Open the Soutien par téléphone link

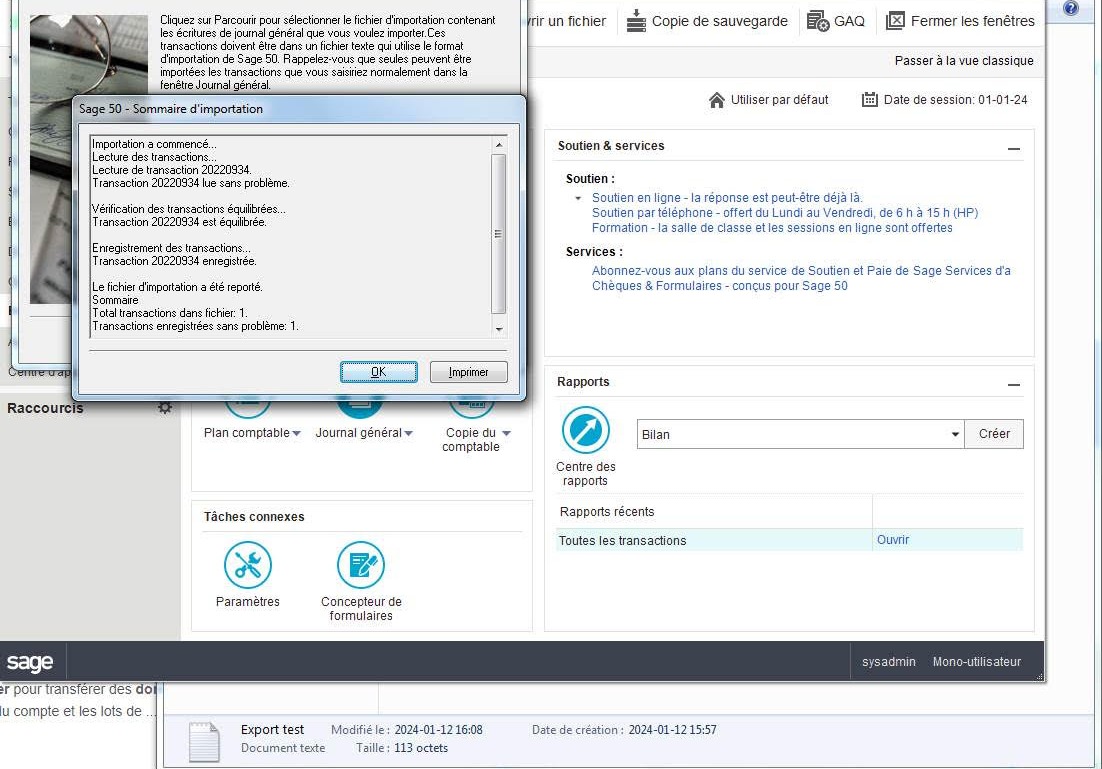tap(785, 212)
